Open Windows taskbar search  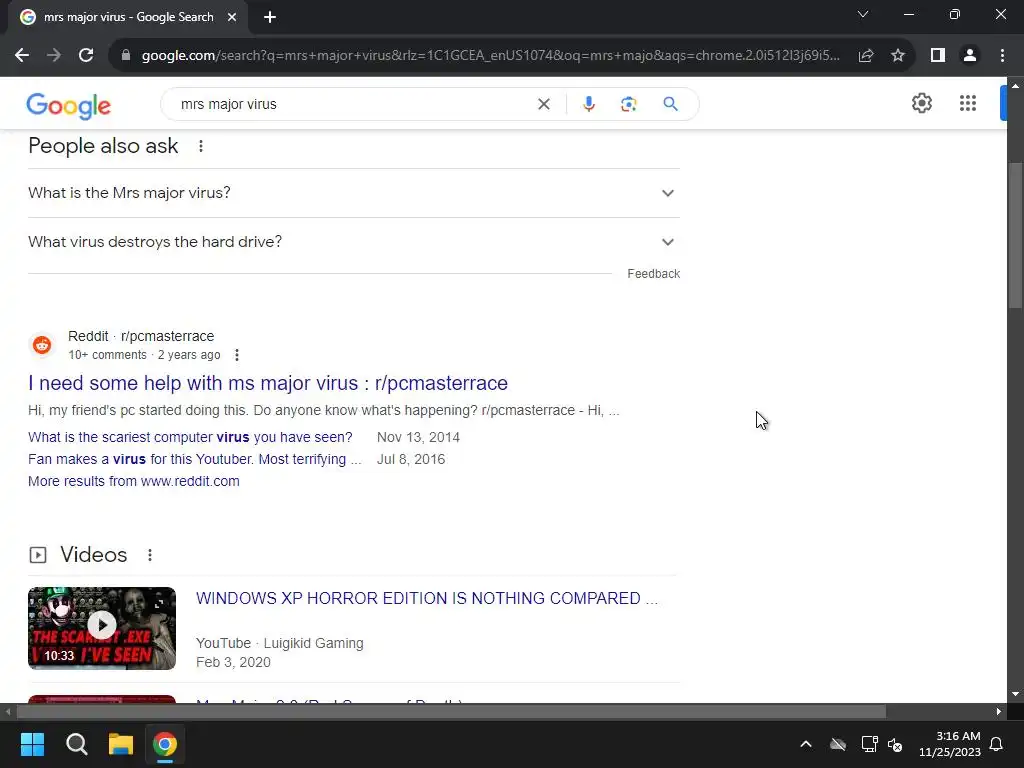coord(76,744)
